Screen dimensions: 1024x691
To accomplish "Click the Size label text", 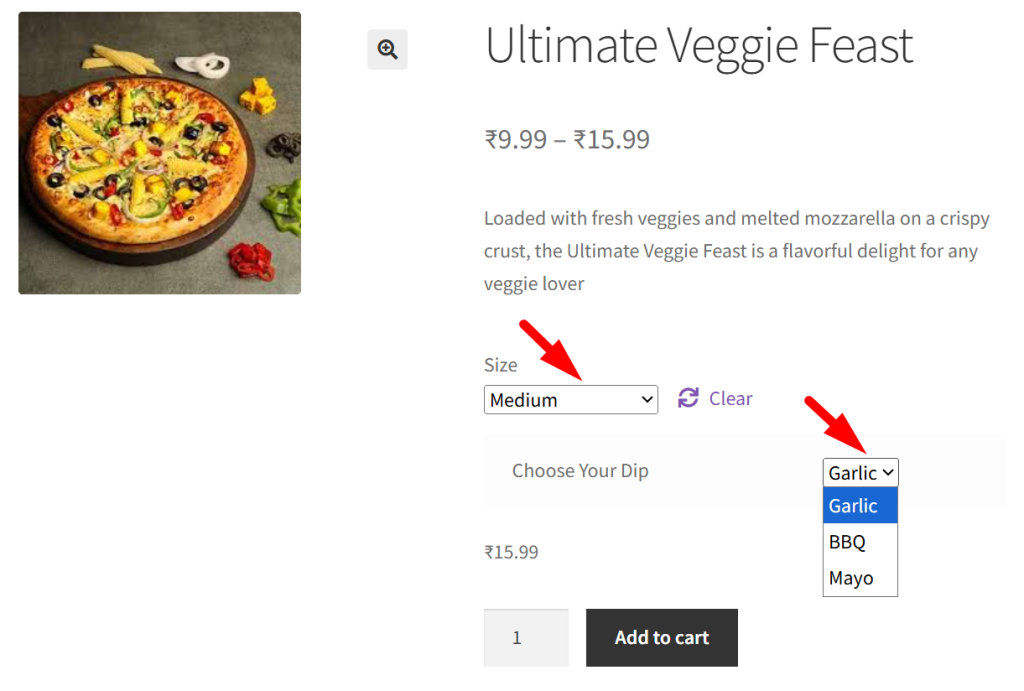I will click(x=501, y=365).
